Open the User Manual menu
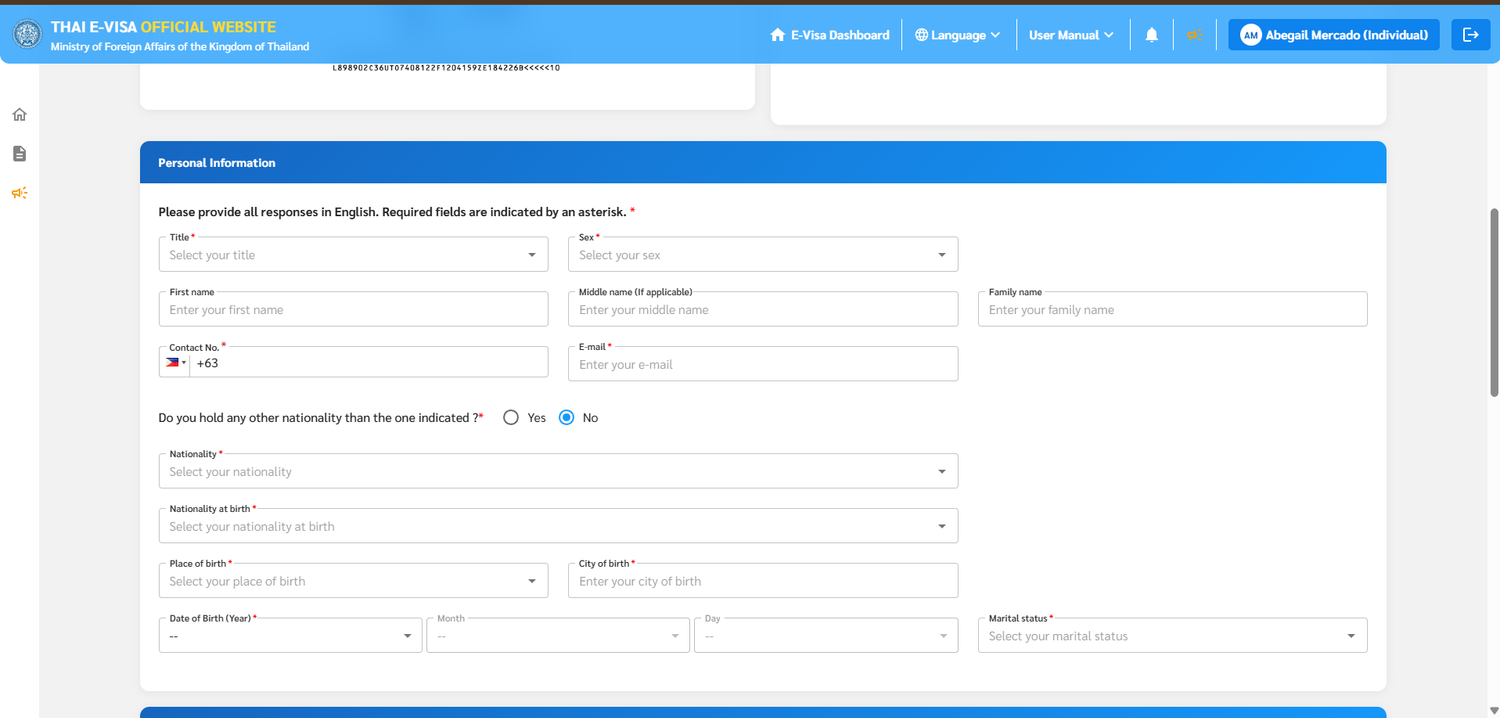This screenshot has width=1500, height=718. click(x=1071, y=35)
